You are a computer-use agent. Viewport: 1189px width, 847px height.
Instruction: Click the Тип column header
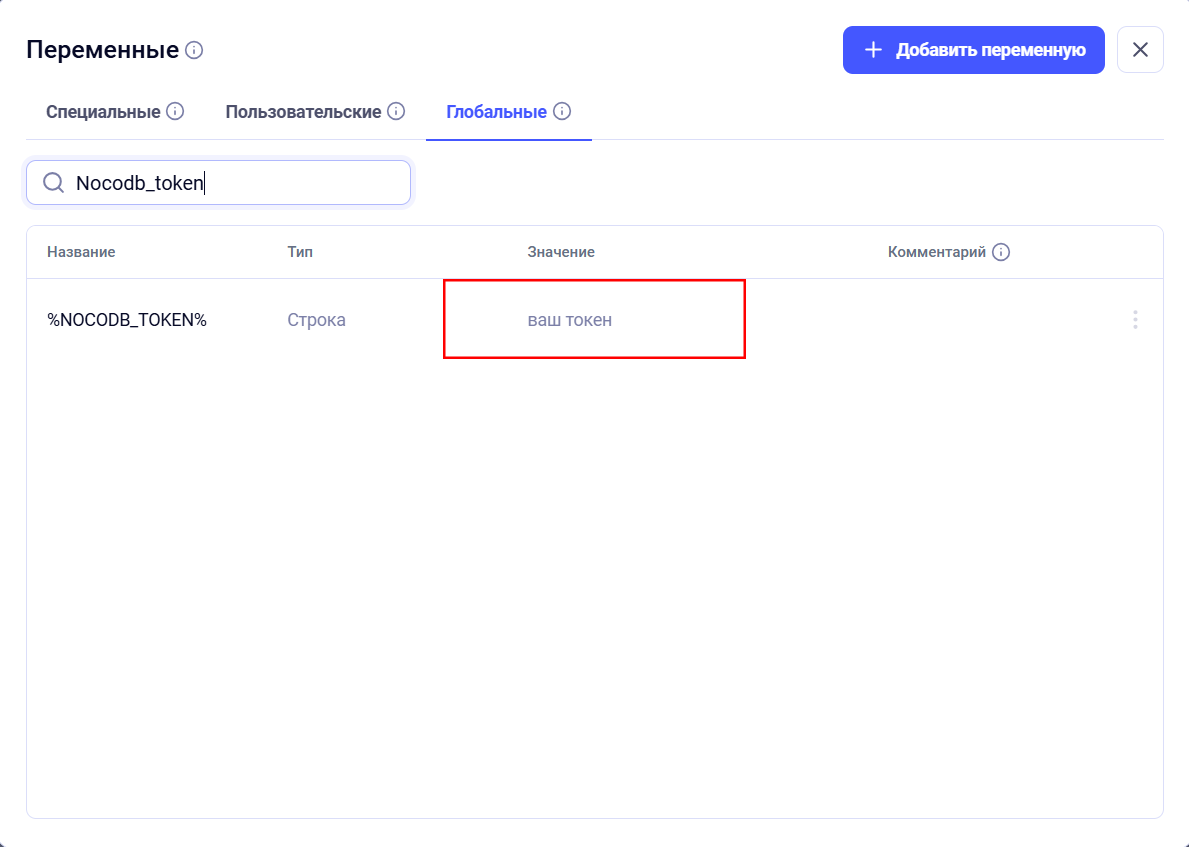pyautogui.click(x=300, y=252)
